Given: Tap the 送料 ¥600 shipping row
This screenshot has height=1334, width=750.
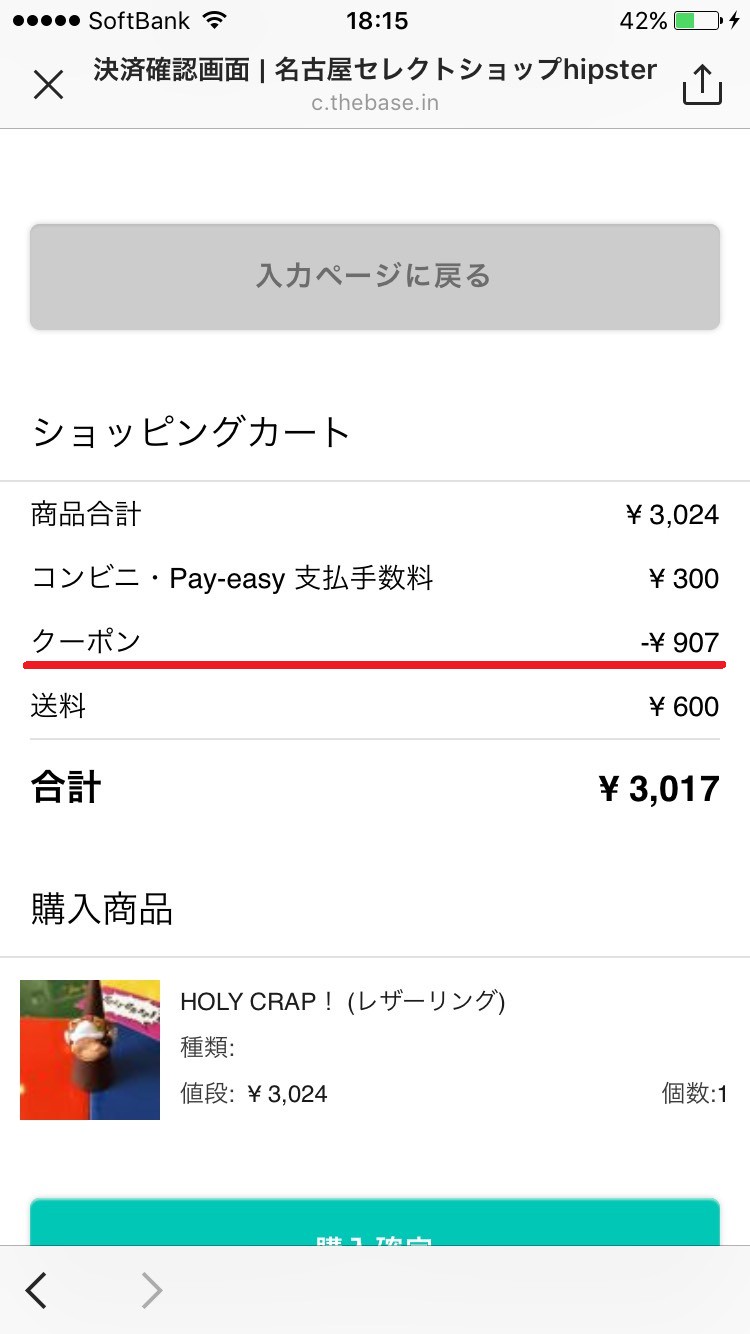Looking at the screenshot, I should (x=375, y=706).
